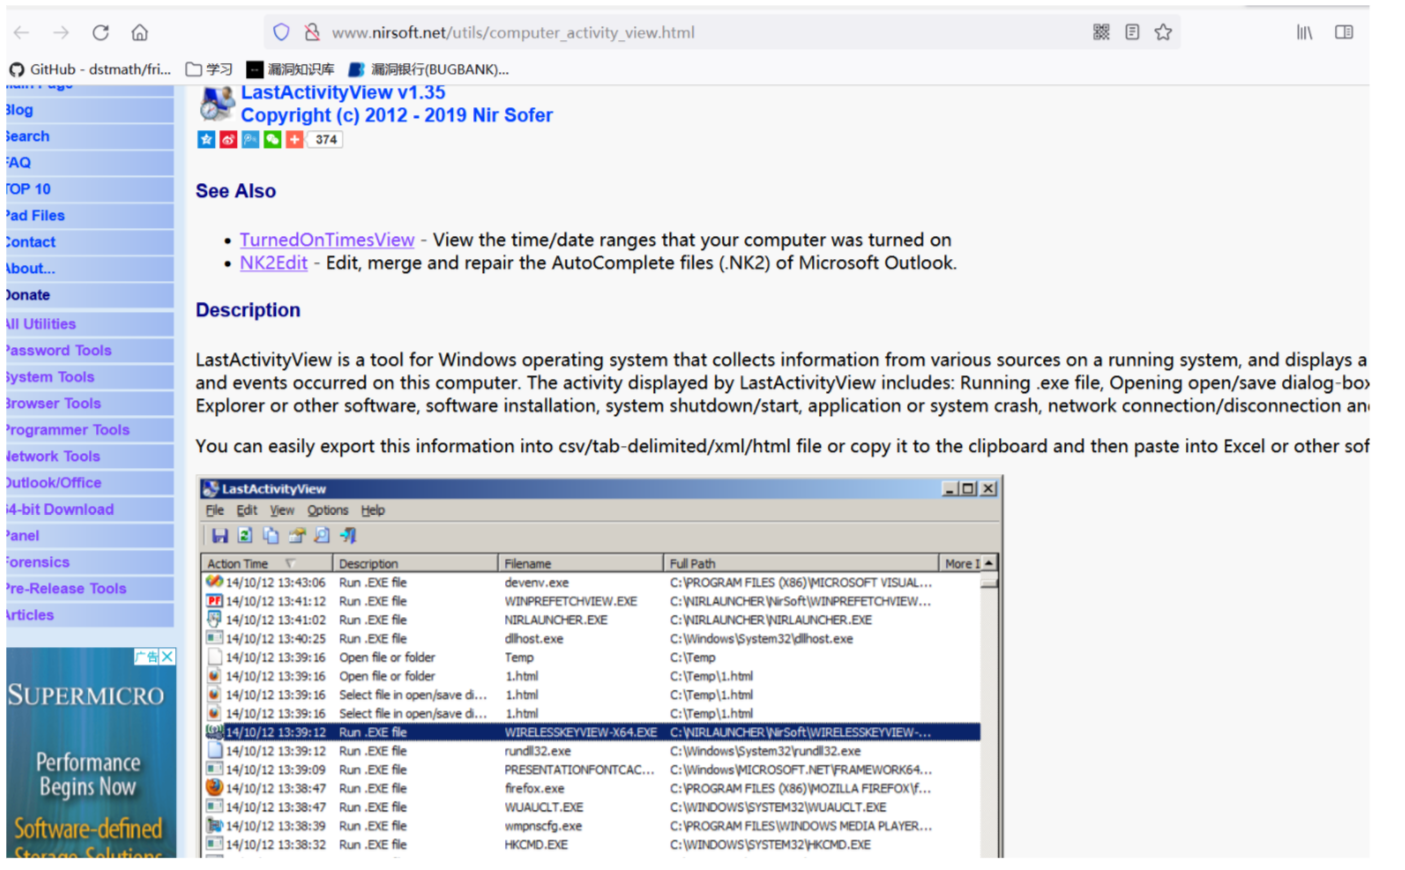Open Forensics sidebar link
The image size is (1405, 870).
(89, 562)
